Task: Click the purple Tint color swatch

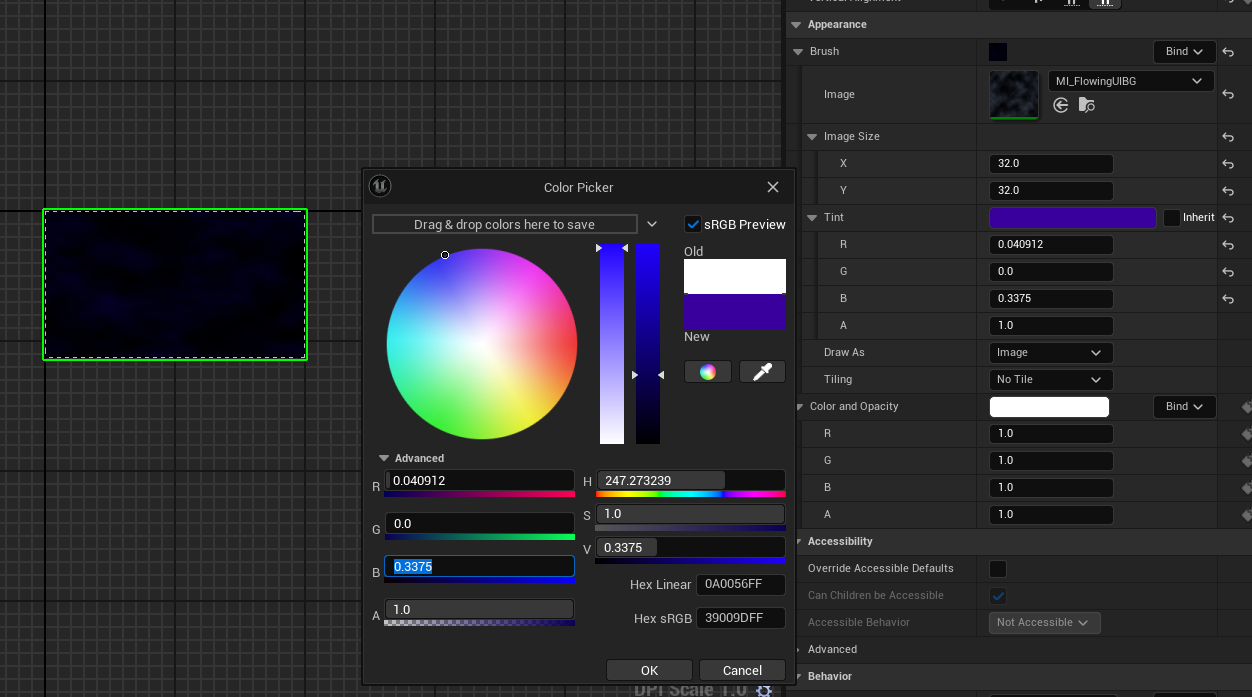Action: tap(1072, 218)
